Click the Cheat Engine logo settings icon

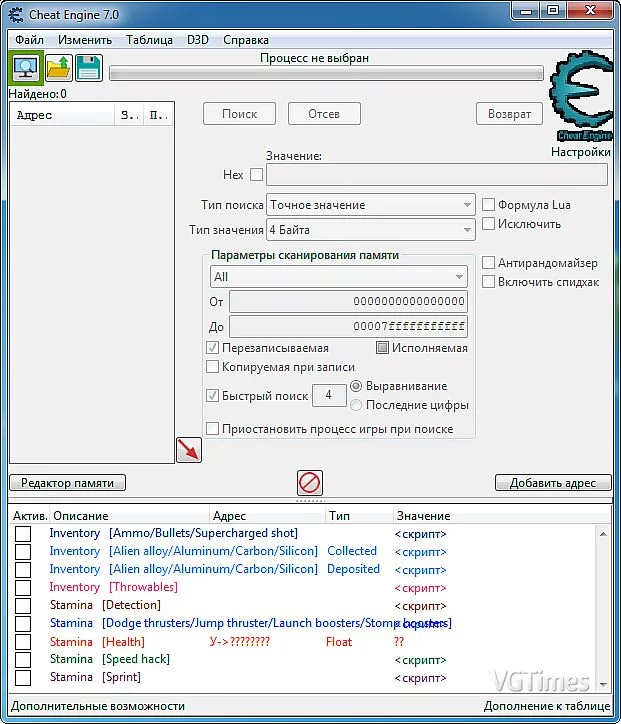click(581, 97)
